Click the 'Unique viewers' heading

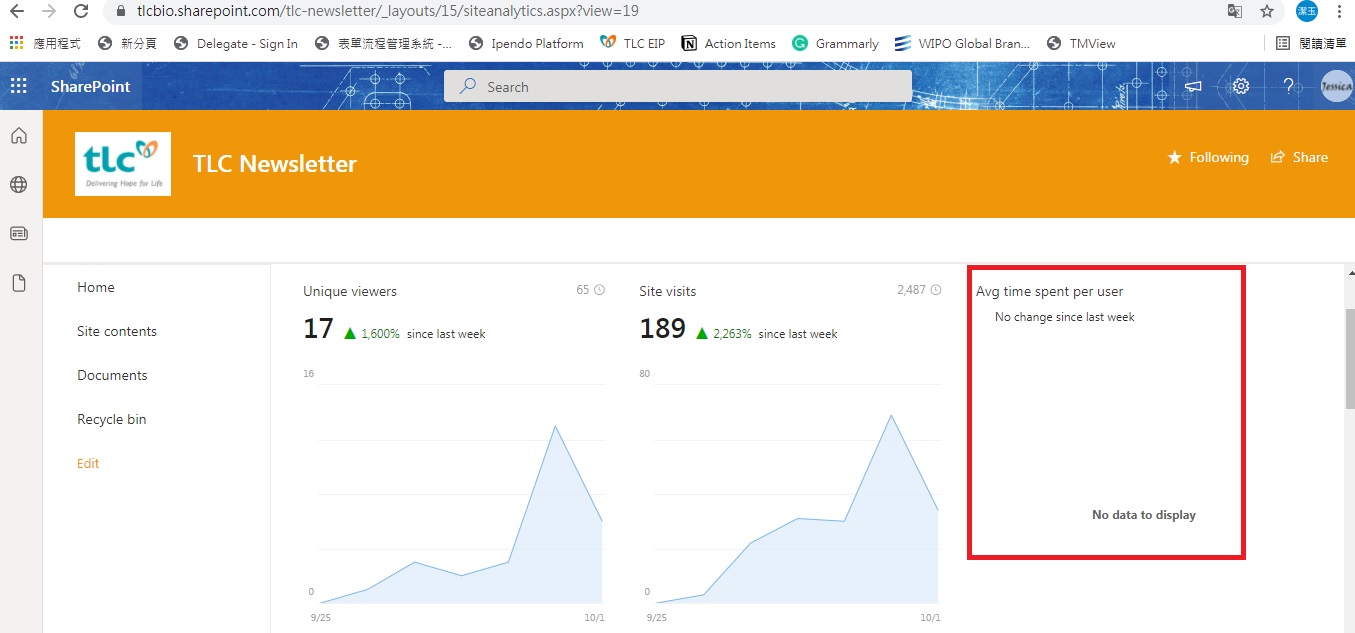(x=350, y=291)
